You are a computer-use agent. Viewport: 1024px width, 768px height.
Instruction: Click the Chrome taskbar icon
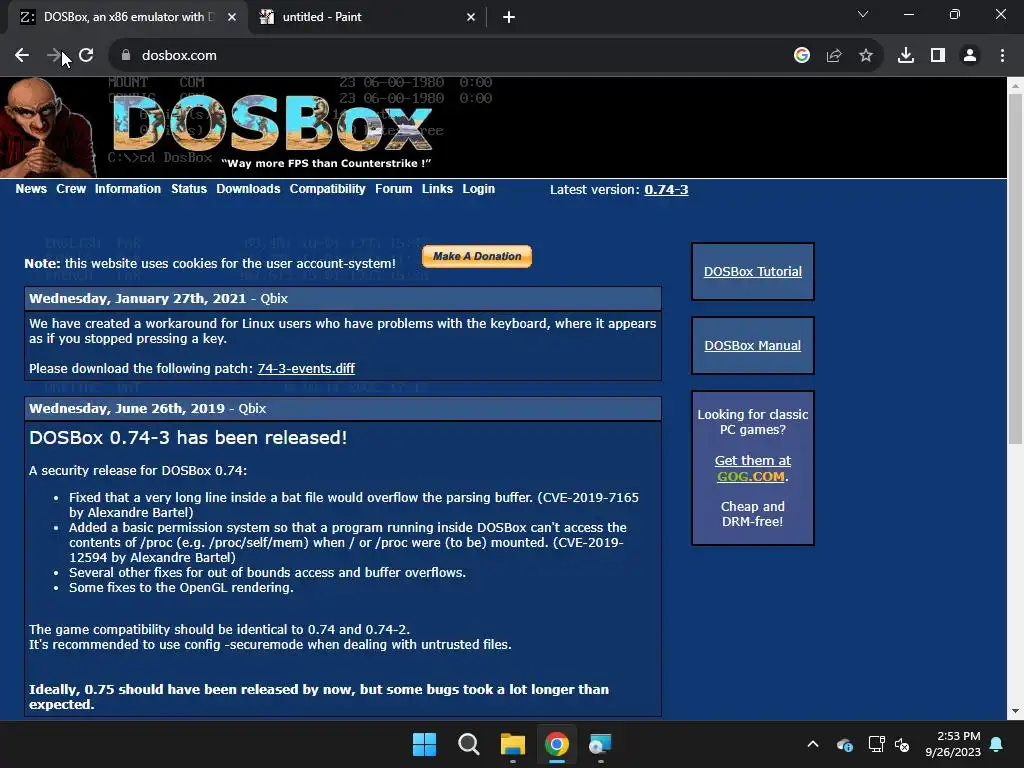tap(556, 744)
